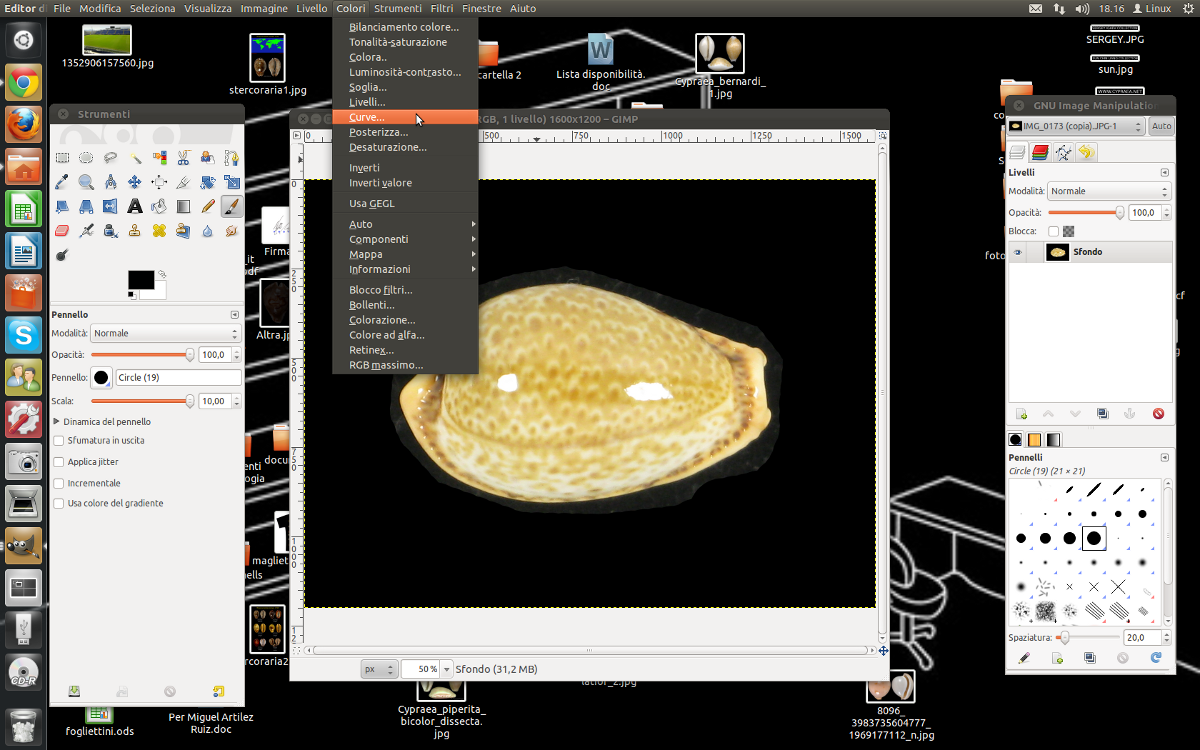Open image selector IMG_0173 dropdown
This screenshot has height=750, width=1200.
tap(1076, 126)
